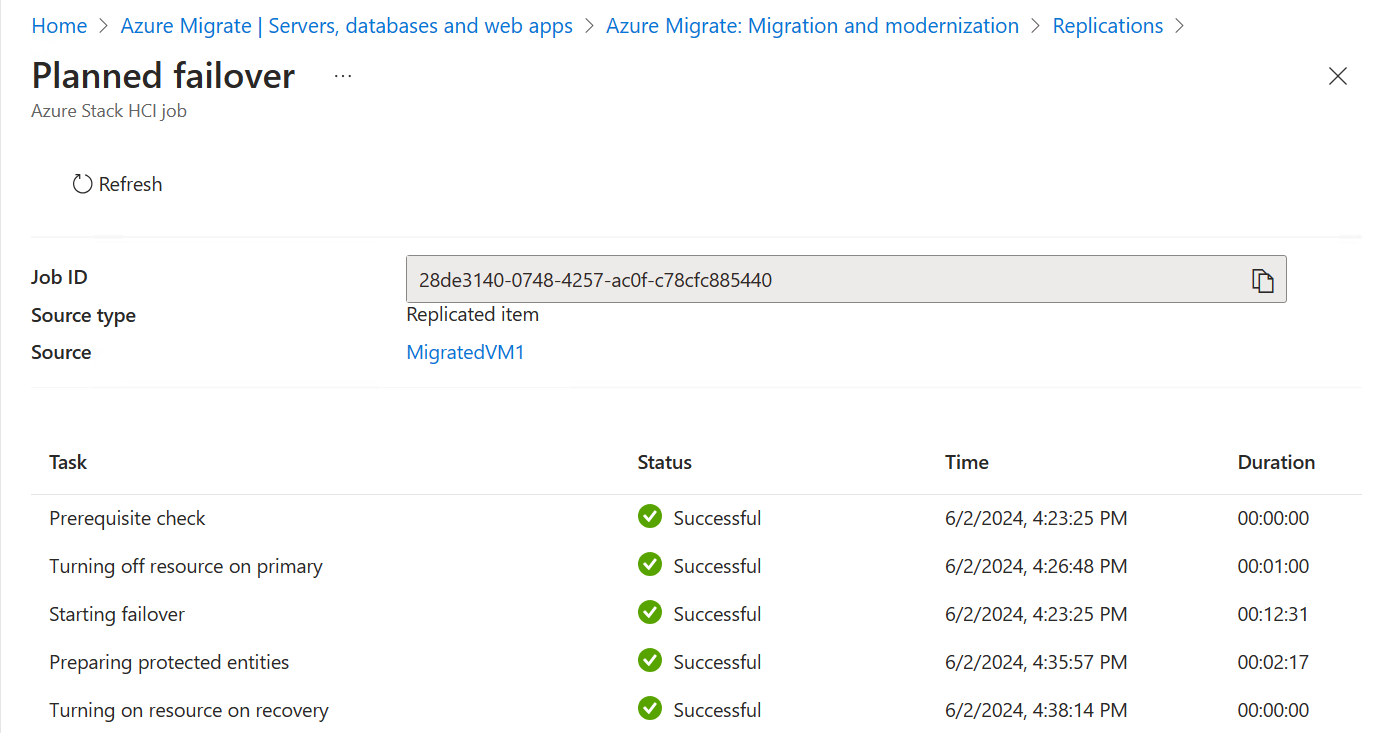Image resolution: width=1382 pixels, height=733 pixels.
Task: Navigate to Home via the breadcrumb
Action: pyautogui.click(x=59, y=25)
